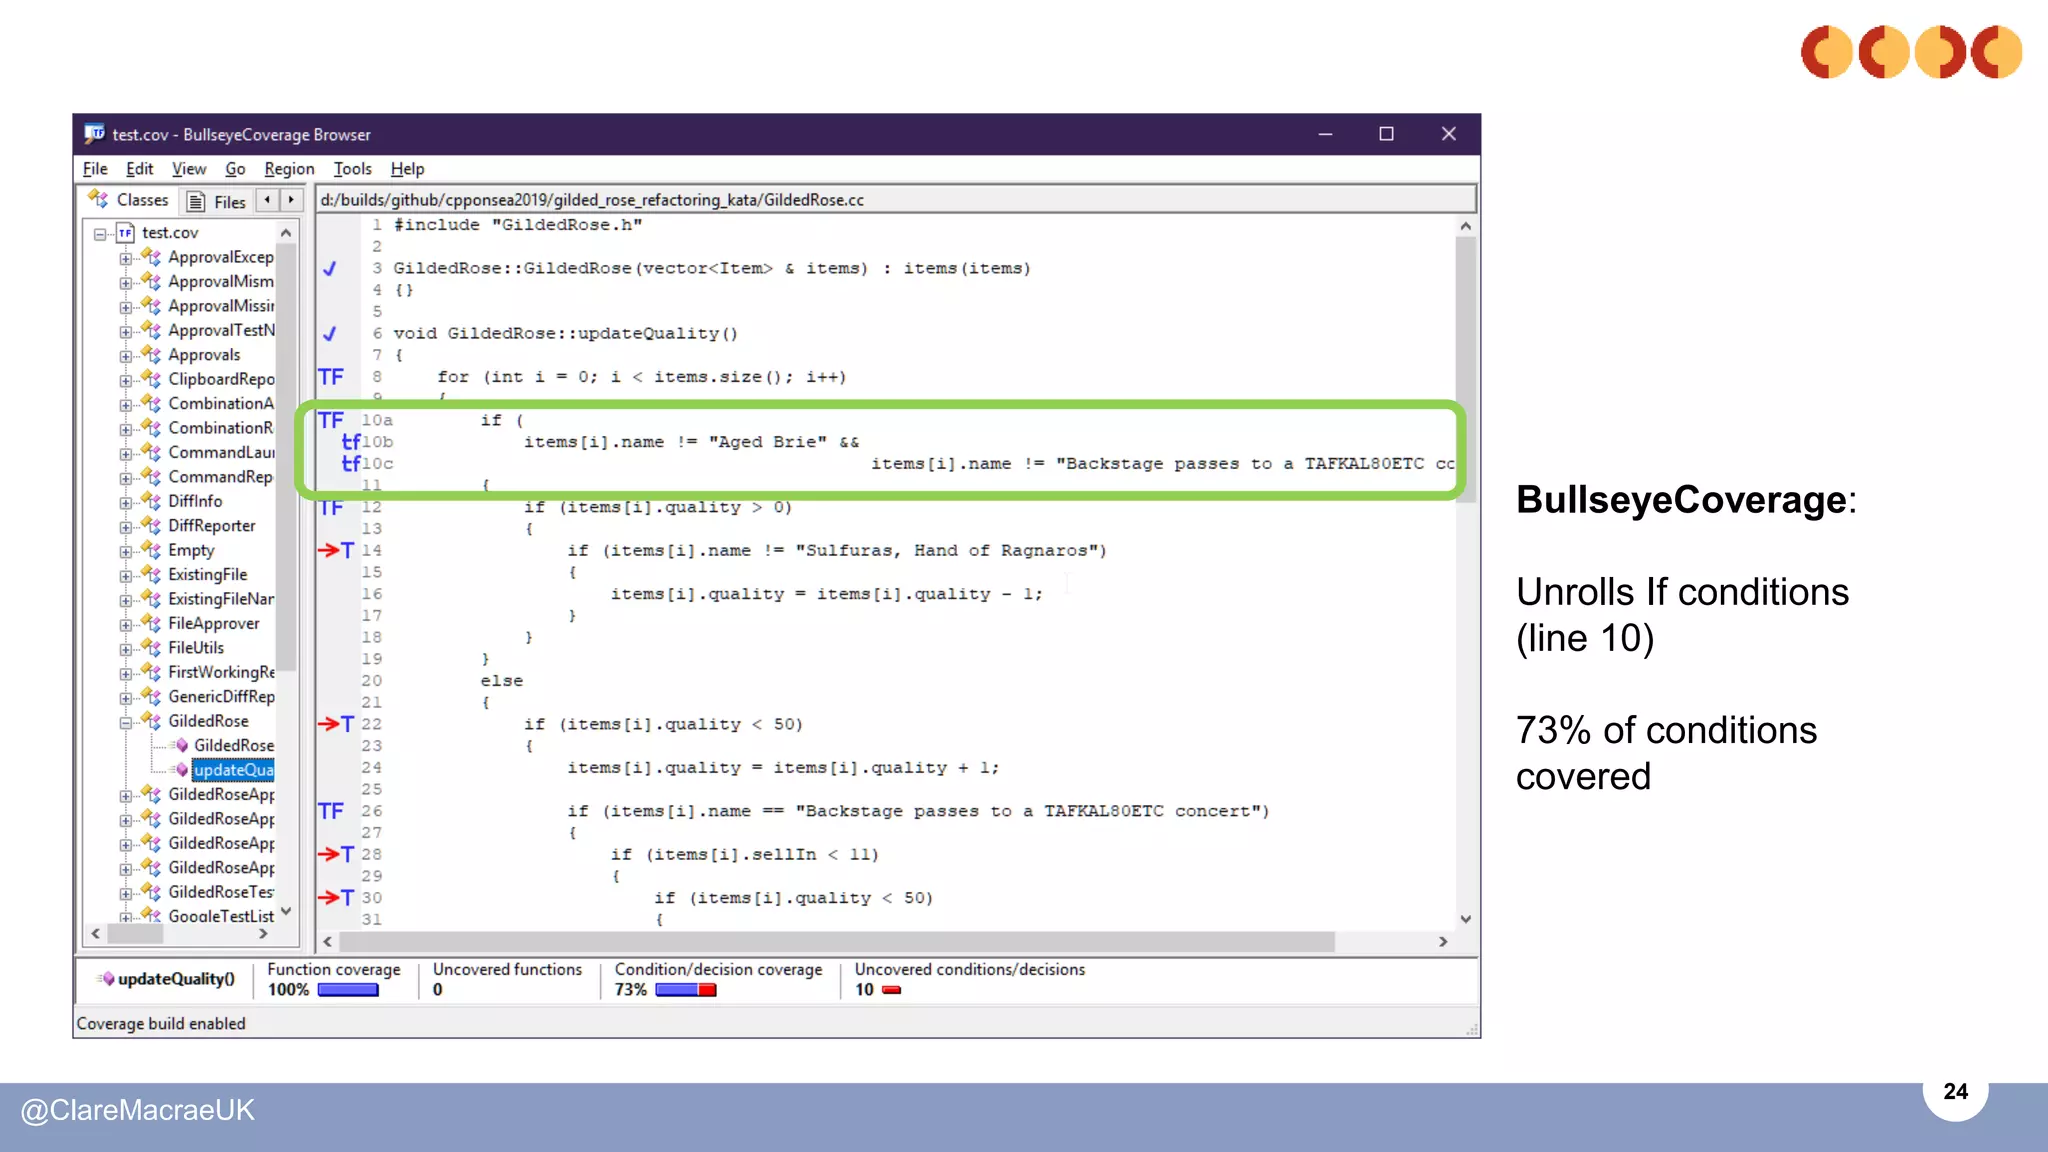Open the File menu
This screenshot has width=2048, height=1152.
(x=95, y=168)
